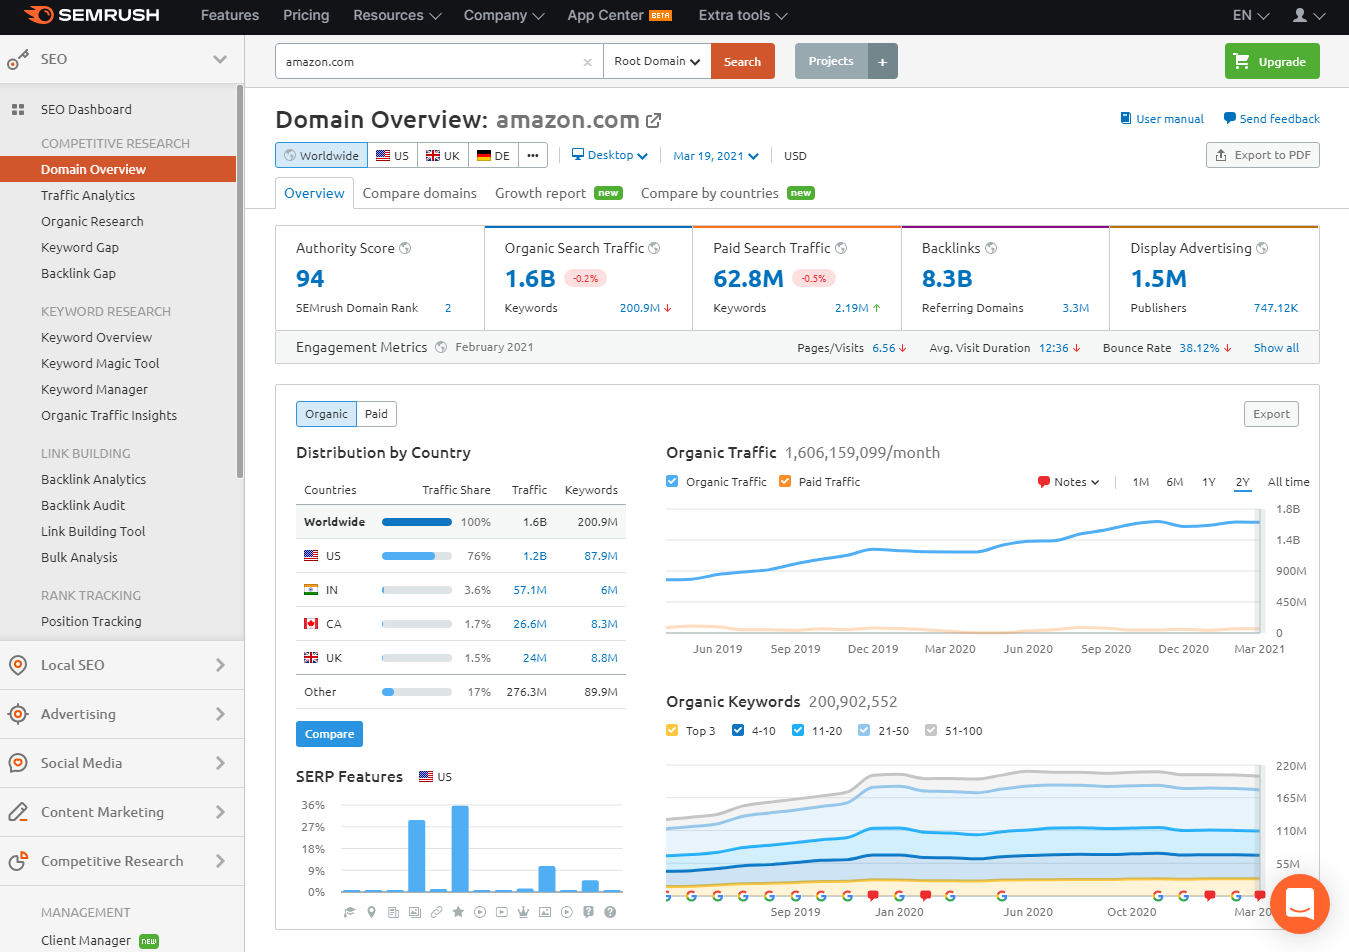This screenshot has height=952, width=1349.
Task: Open the Desktop device dropdown
Action: tap(610, 155)
